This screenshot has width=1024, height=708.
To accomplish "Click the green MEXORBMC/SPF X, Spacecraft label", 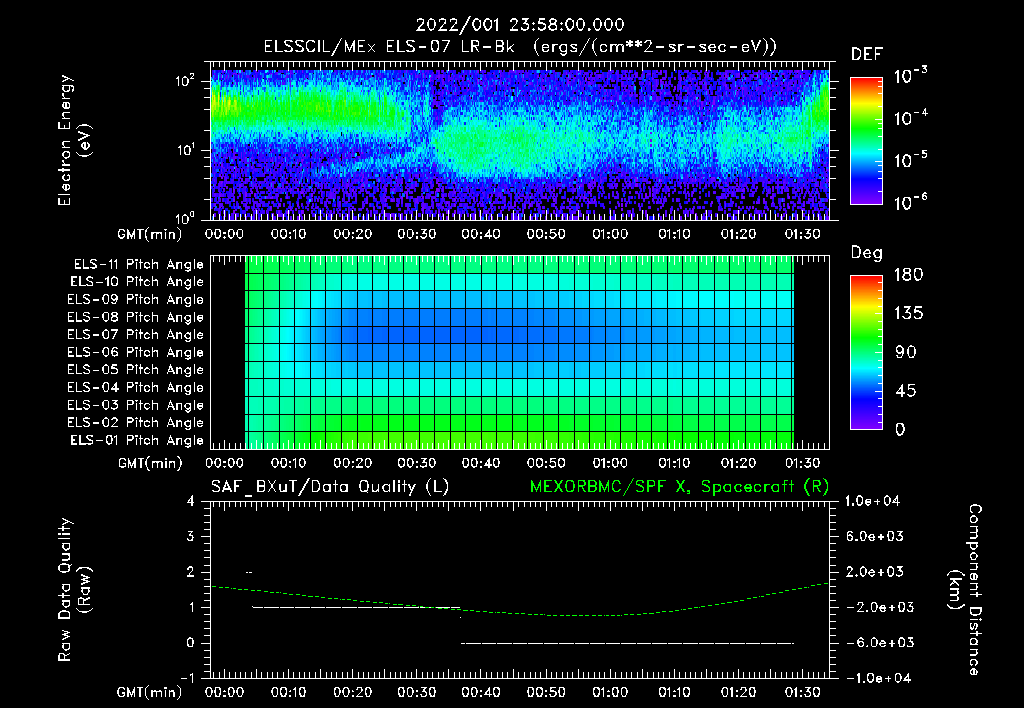I will (679, 487).
